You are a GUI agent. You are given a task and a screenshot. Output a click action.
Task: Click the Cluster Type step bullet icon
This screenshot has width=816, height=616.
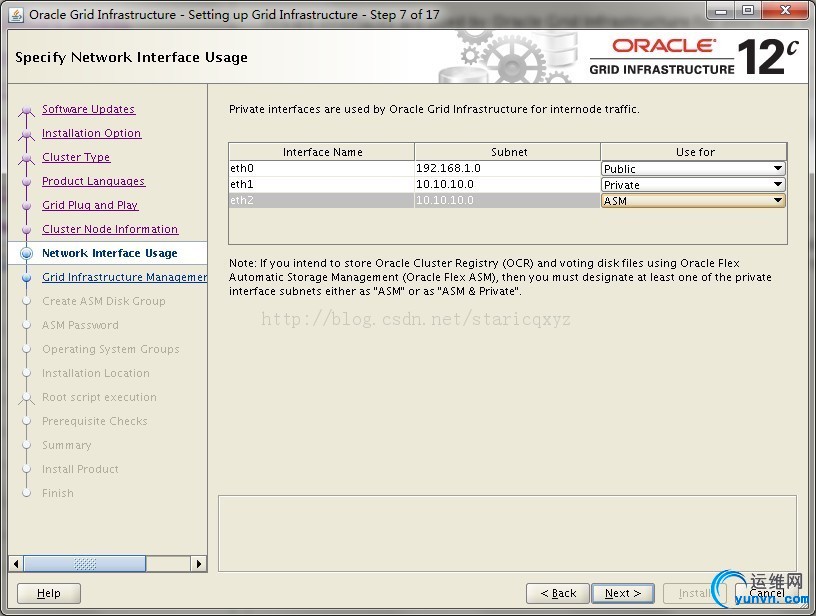tap(26, 158)
